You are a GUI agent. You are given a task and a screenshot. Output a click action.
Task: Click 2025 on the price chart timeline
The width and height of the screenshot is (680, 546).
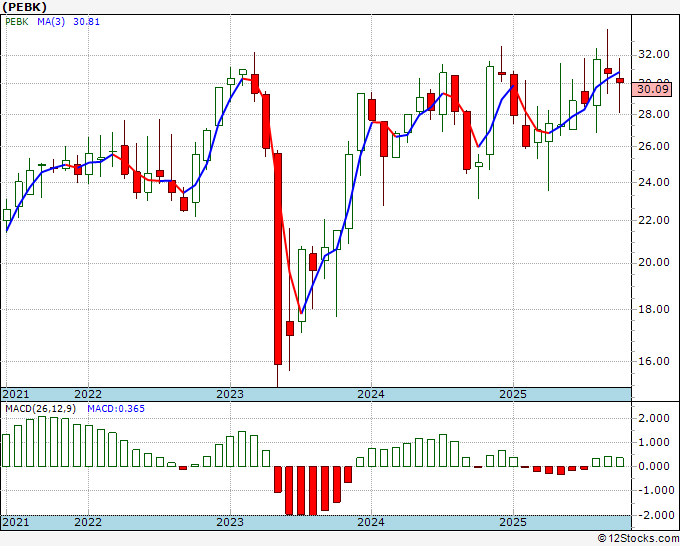coord(513,394)
